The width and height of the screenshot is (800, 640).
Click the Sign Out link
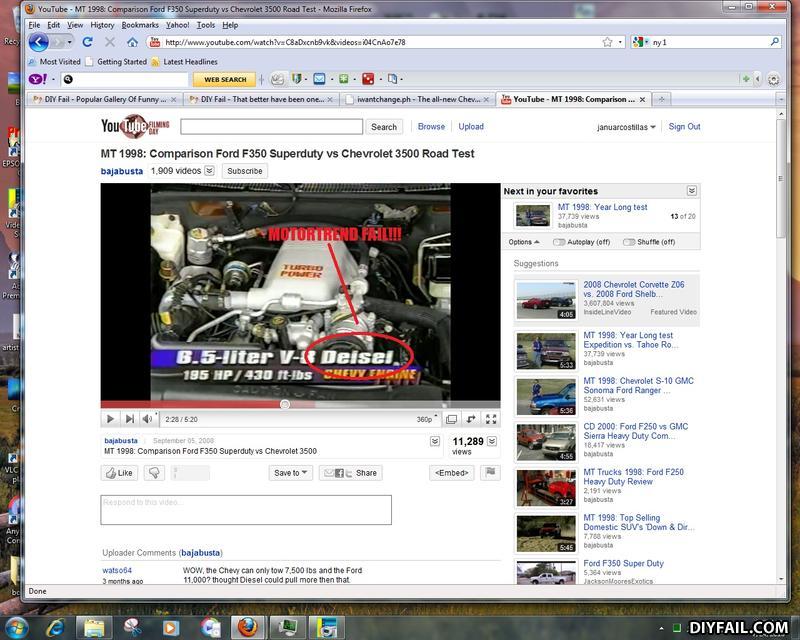684,127
